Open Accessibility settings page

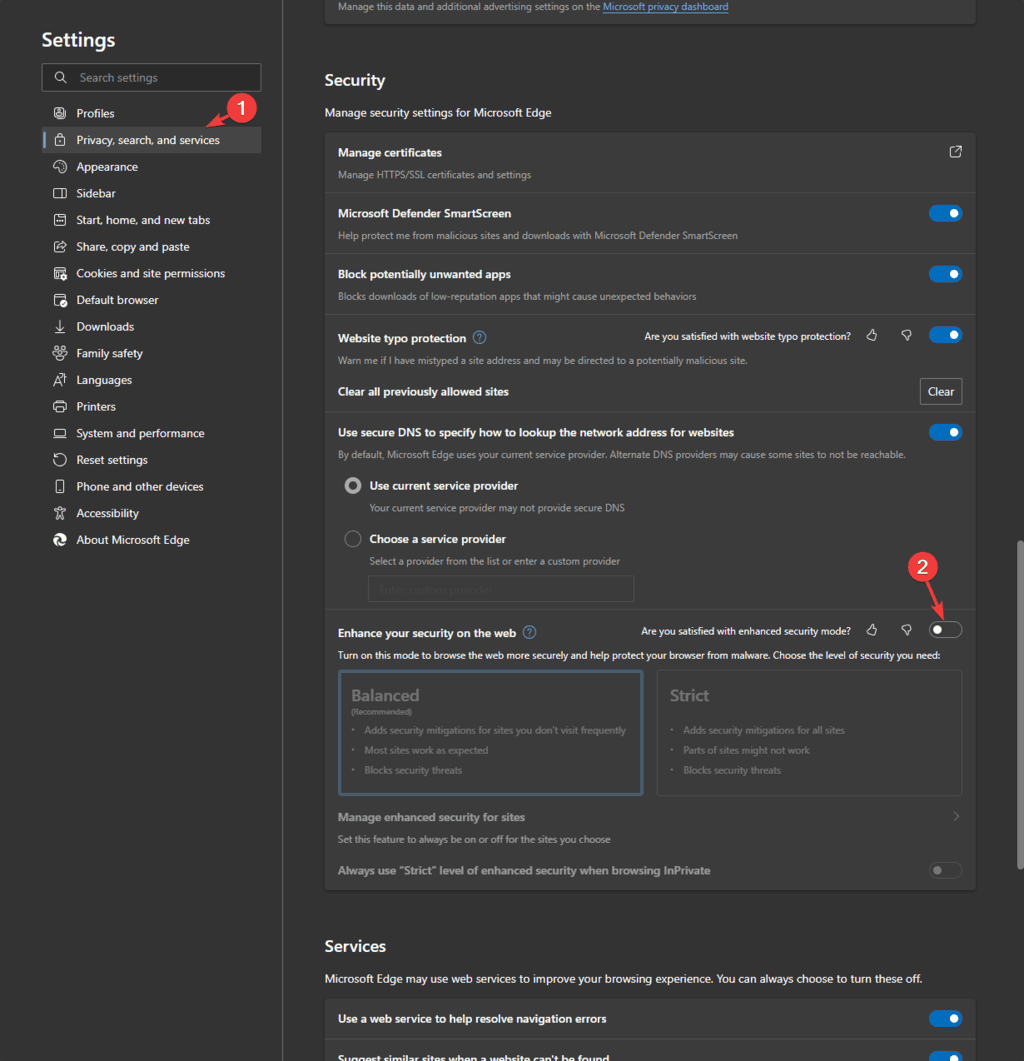[x=152, y=513]
